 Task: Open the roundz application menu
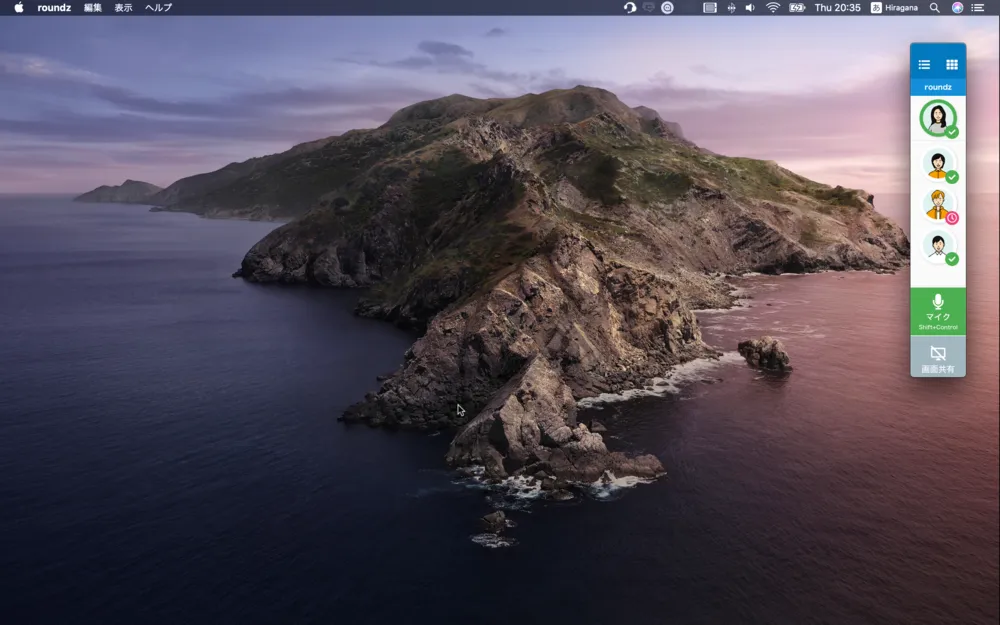click(54, 8)
